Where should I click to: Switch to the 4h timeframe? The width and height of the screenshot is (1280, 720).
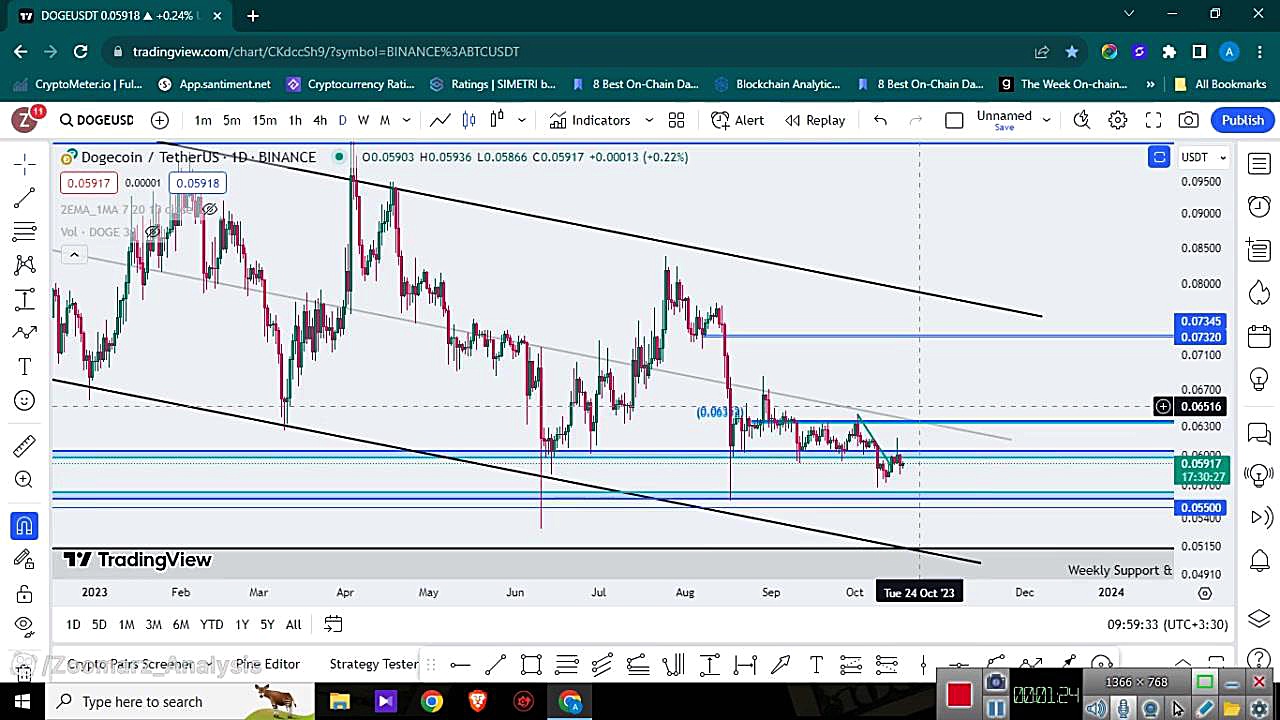click(x=320, y=120)
